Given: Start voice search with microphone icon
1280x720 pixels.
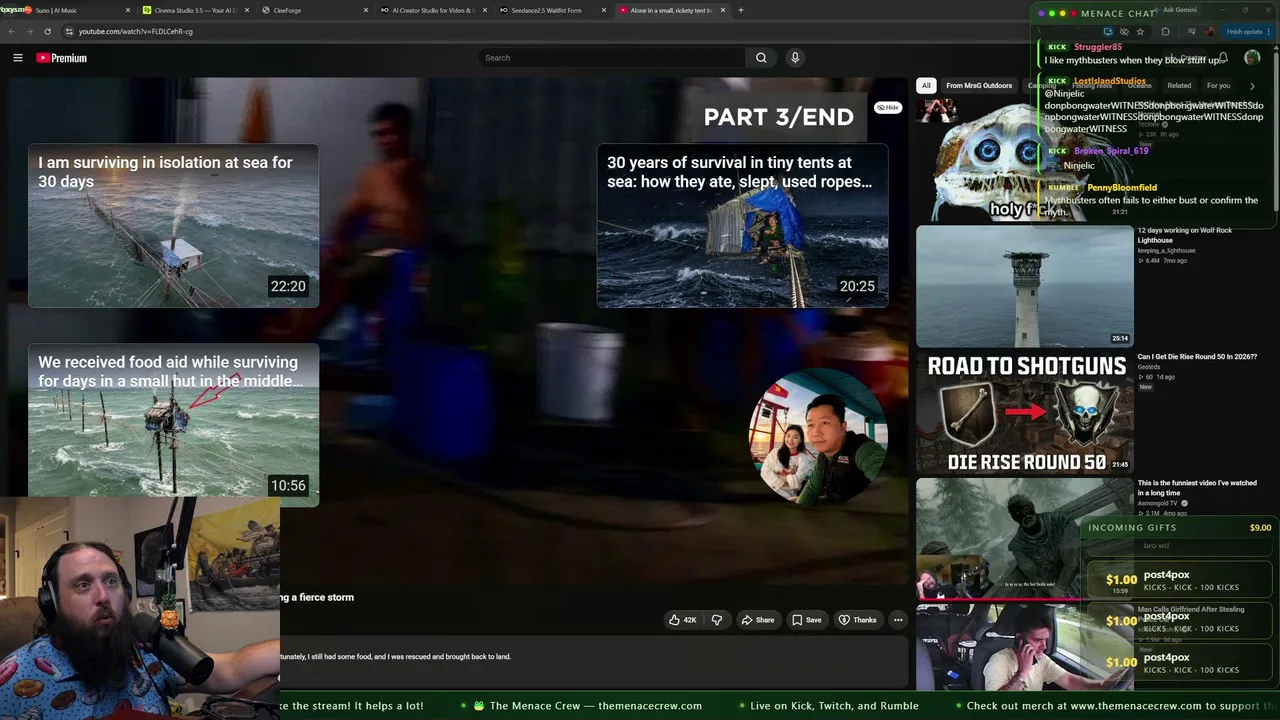Looking at the screenshot, I should [795, 58].
